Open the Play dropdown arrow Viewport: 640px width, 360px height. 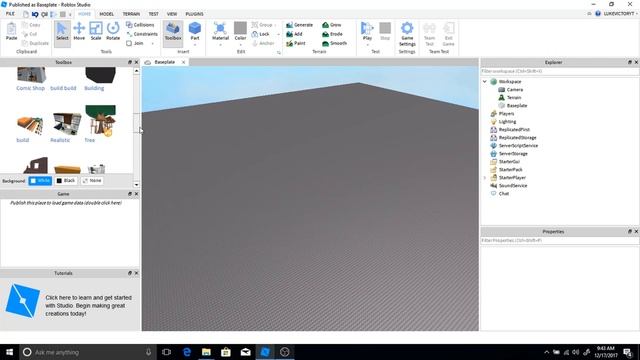point(367,44)
